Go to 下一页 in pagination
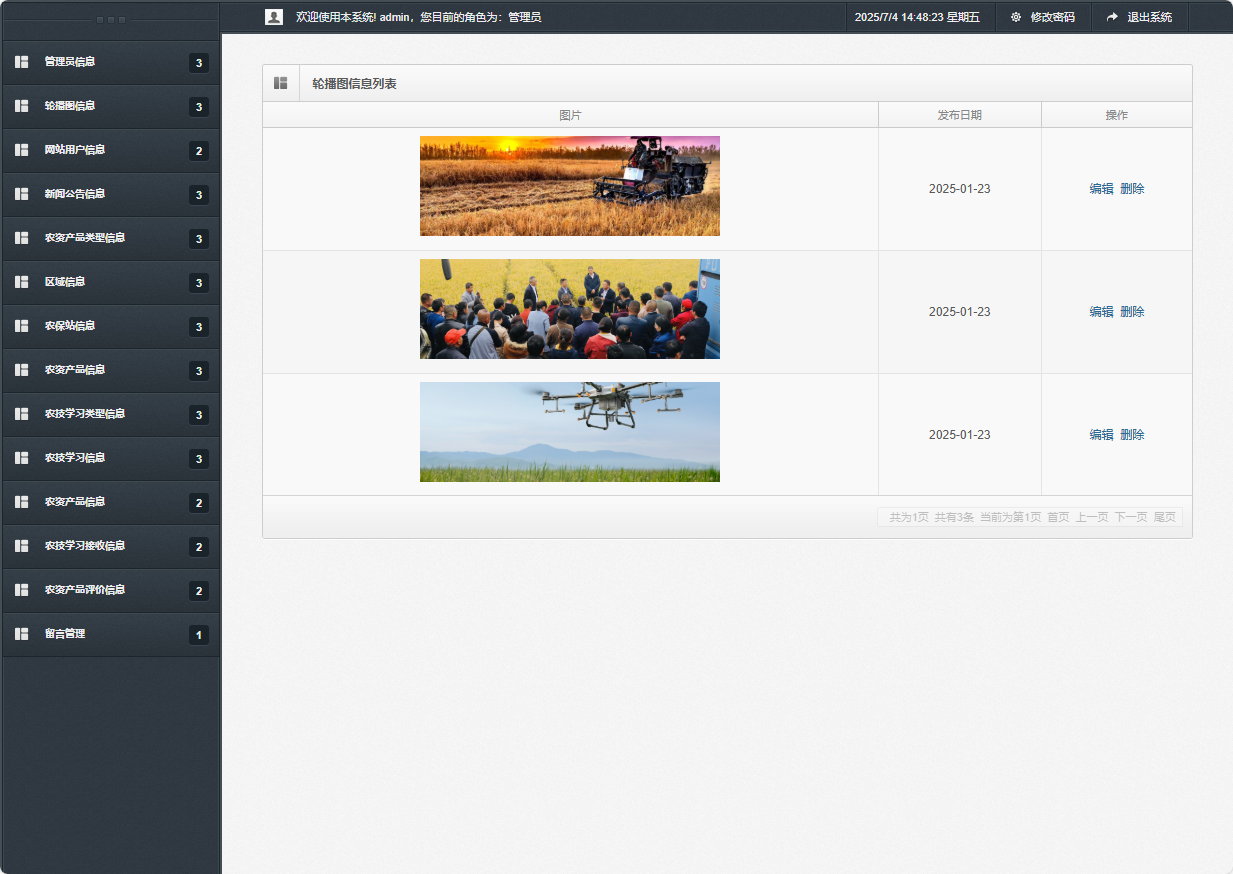 pyautogui.click(x=1131, y=517)
